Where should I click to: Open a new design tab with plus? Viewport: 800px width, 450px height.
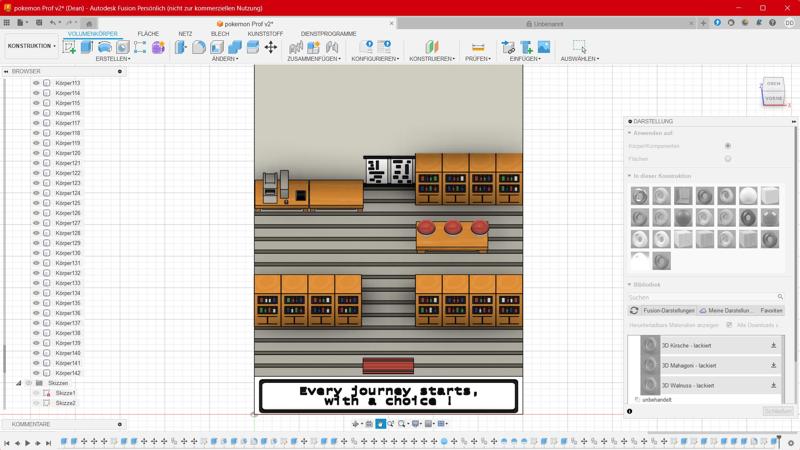coord(703,23)
